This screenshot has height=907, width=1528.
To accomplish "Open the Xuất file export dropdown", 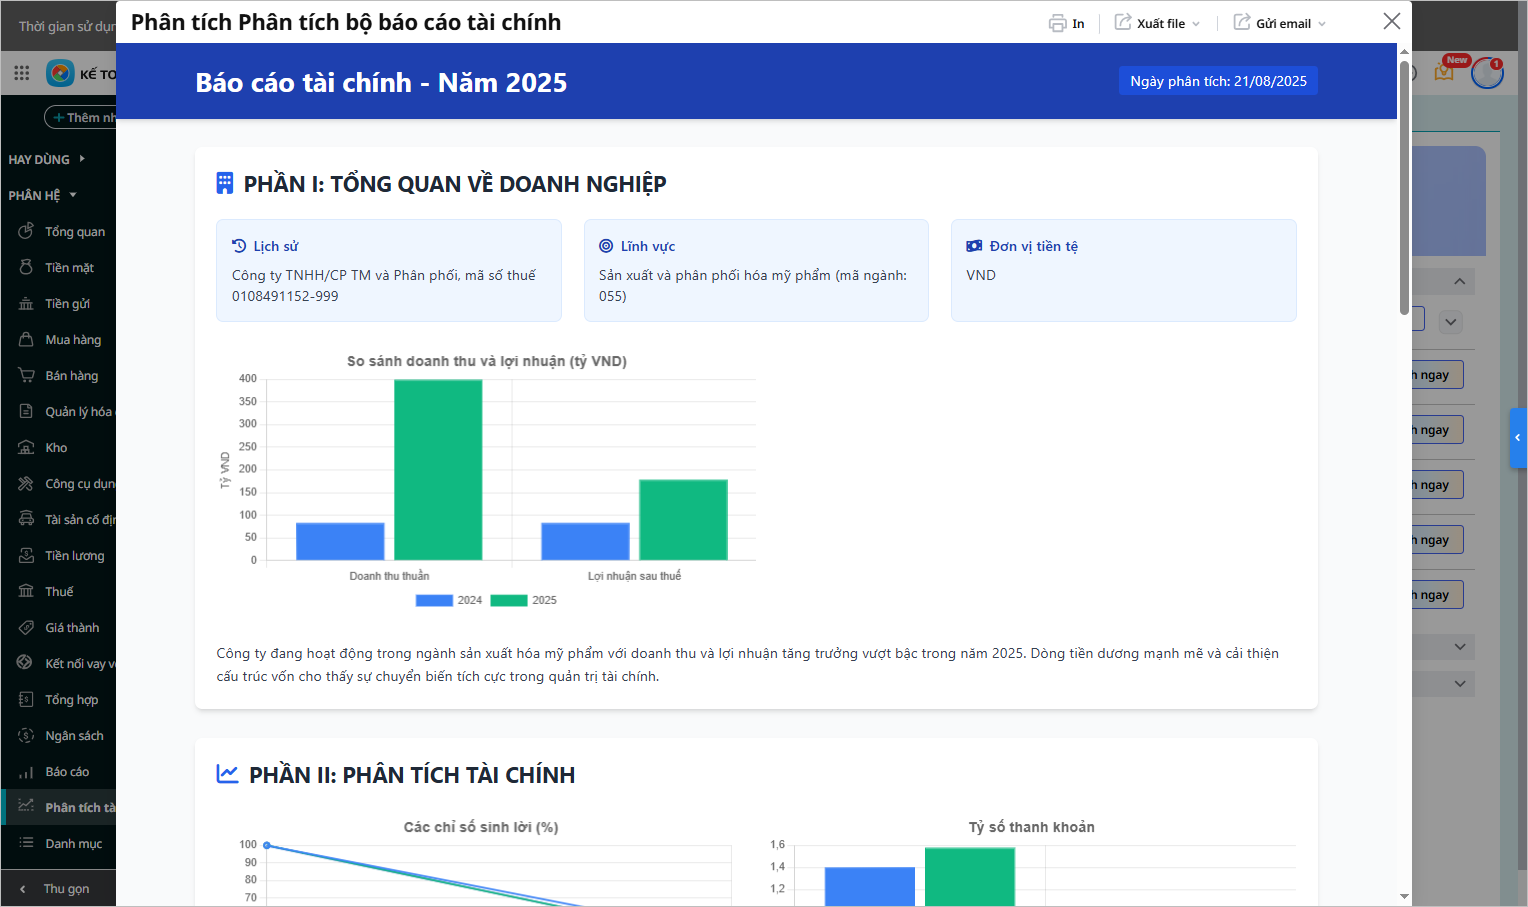I will tap(1158, 23).
